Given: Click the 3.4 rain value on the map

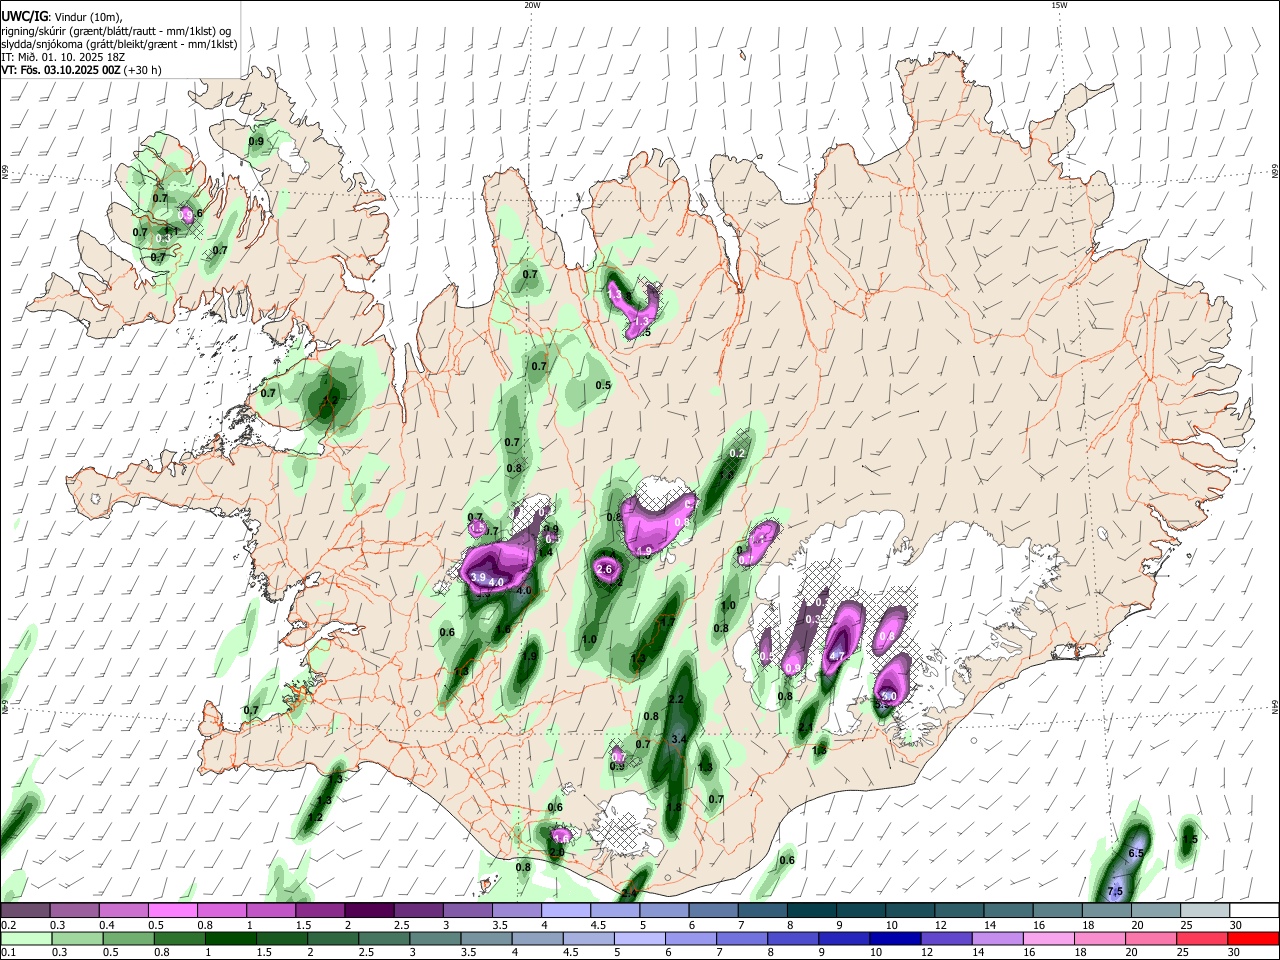Looking at the screenshot, I should click(678, 739).
